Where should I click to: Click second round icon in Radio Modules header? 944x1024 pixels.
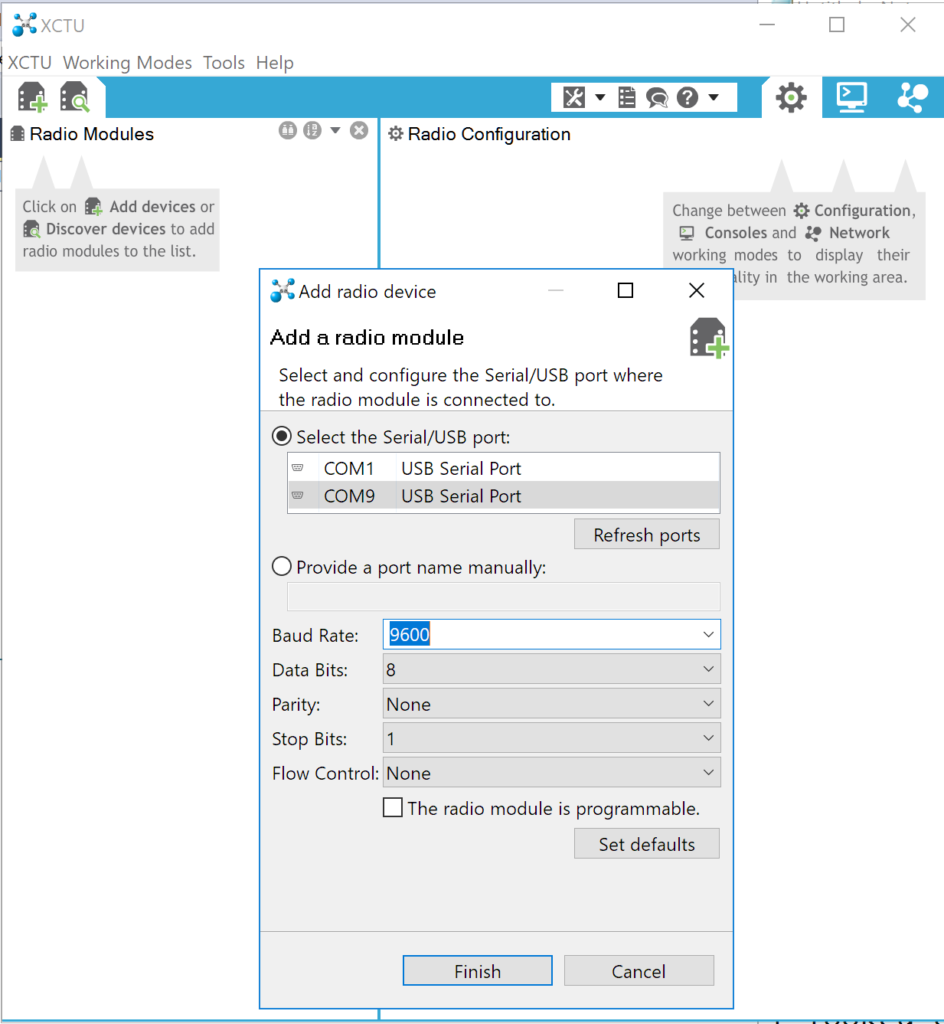pyautogui.click(x=312, y=131)
